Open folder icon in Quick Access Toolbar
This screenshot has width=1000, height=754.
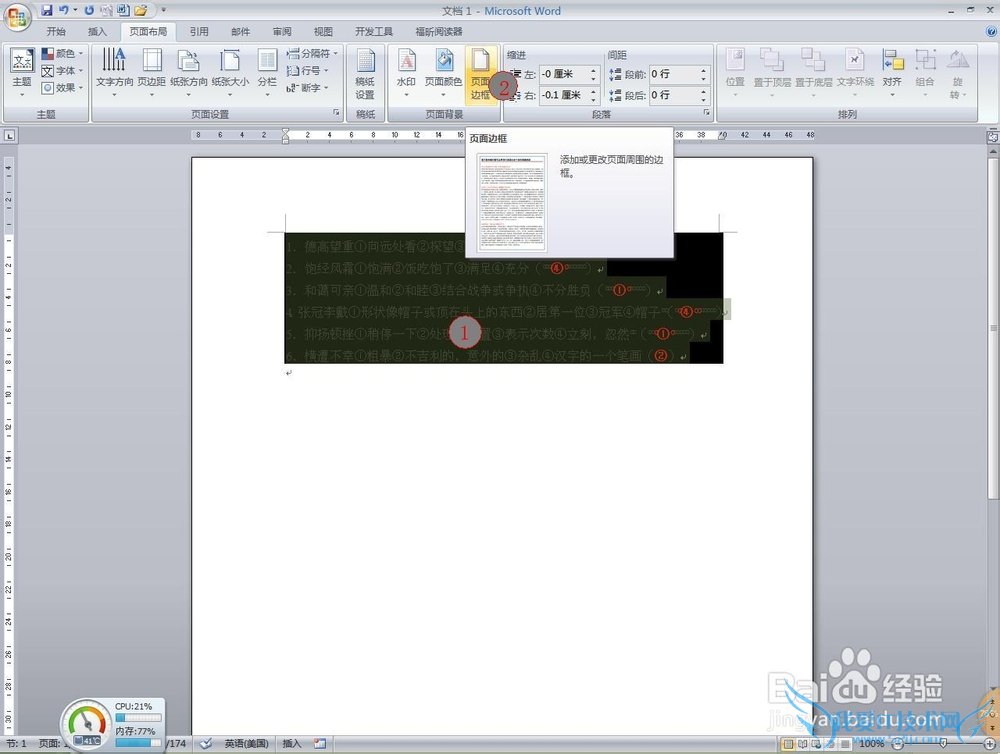[141, 10]
